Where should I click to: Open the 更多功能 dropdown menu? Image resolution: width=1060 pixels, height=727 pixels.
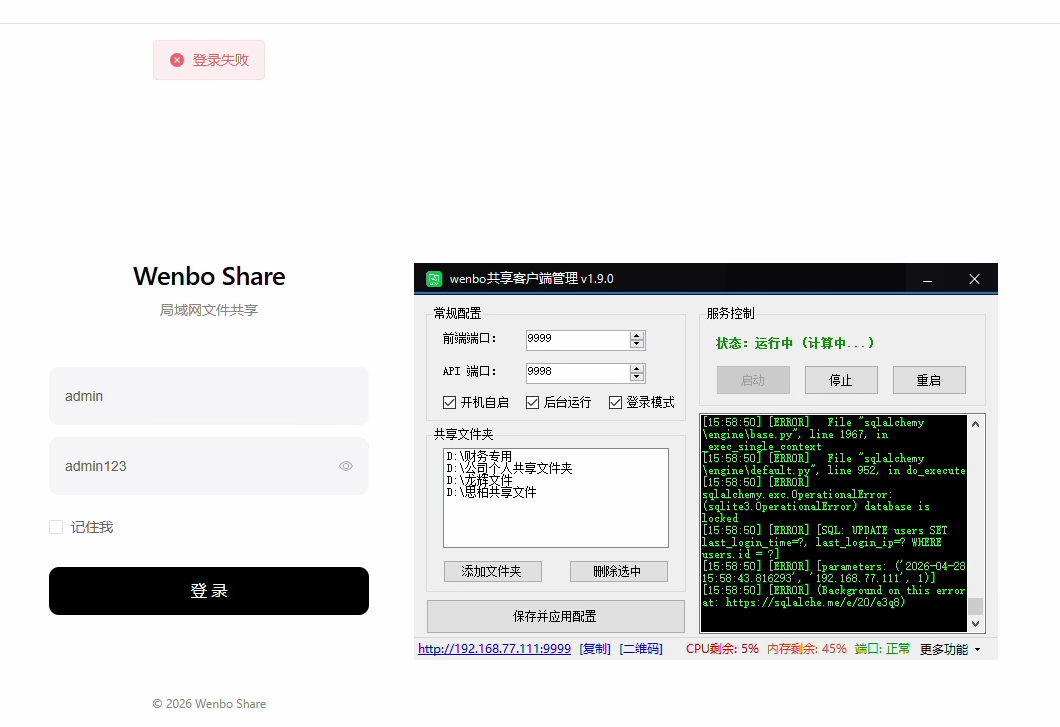949,649
